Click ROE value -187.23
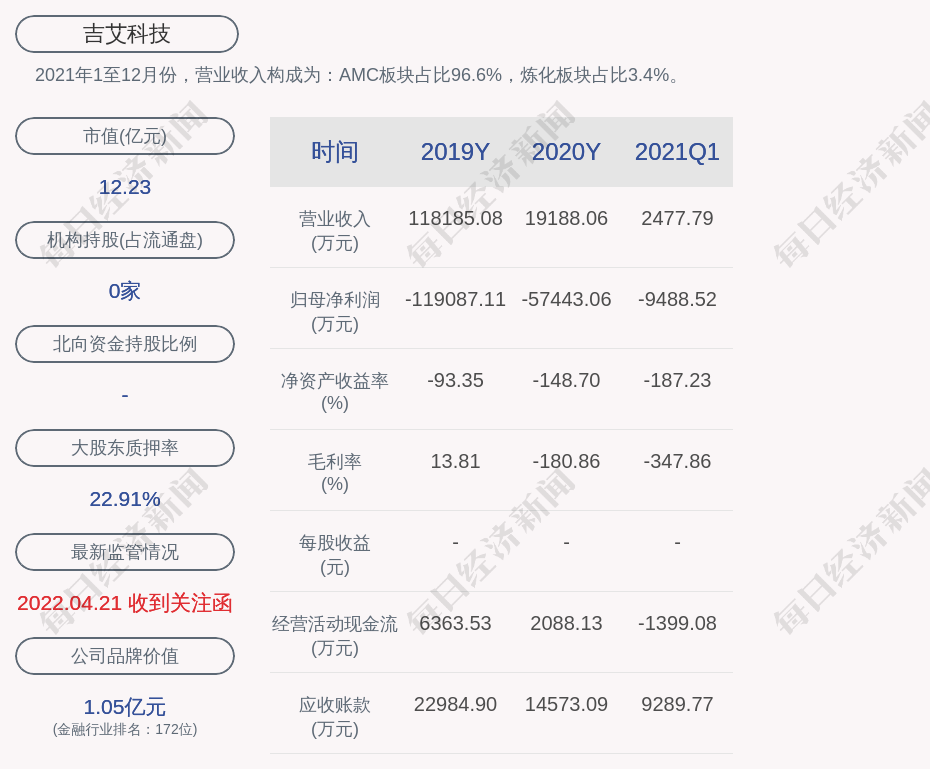Screen dimensions: 930x769 tap(677, 380)
